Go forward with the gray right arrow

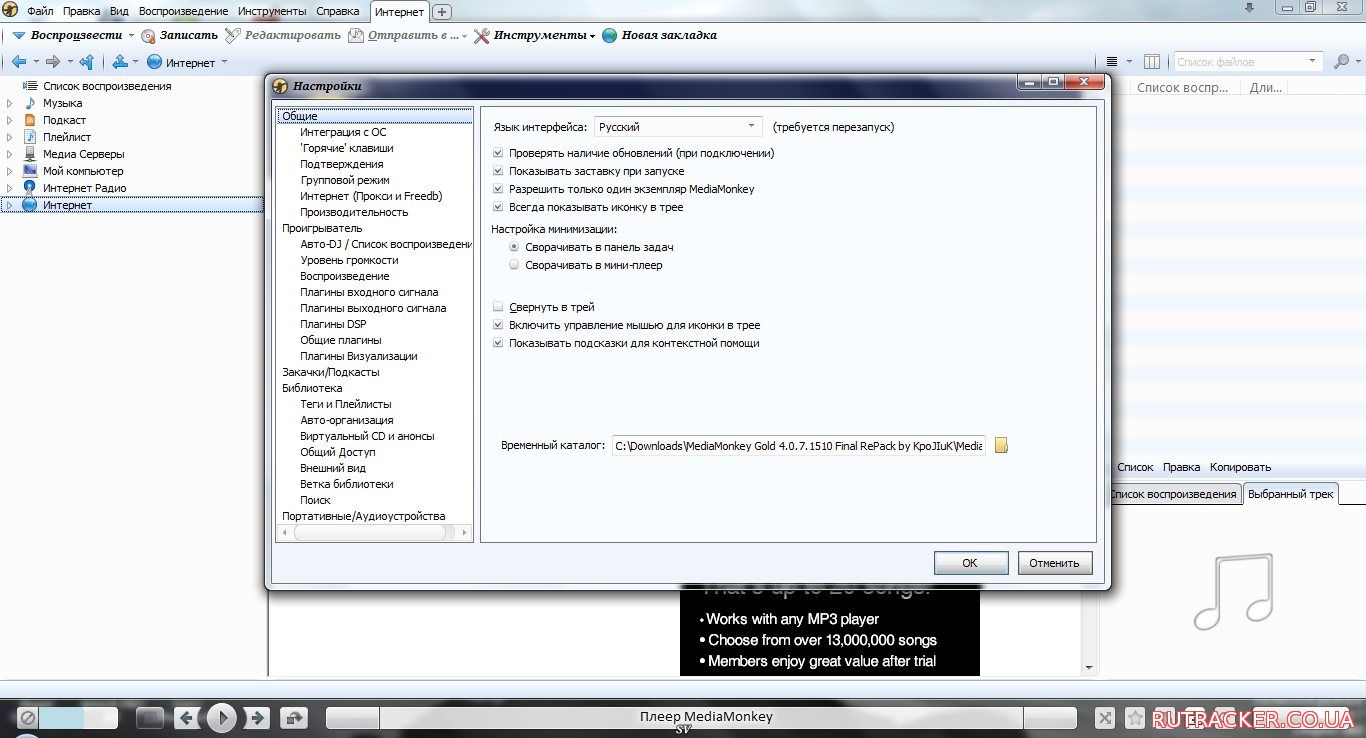(x=54, y=62)
